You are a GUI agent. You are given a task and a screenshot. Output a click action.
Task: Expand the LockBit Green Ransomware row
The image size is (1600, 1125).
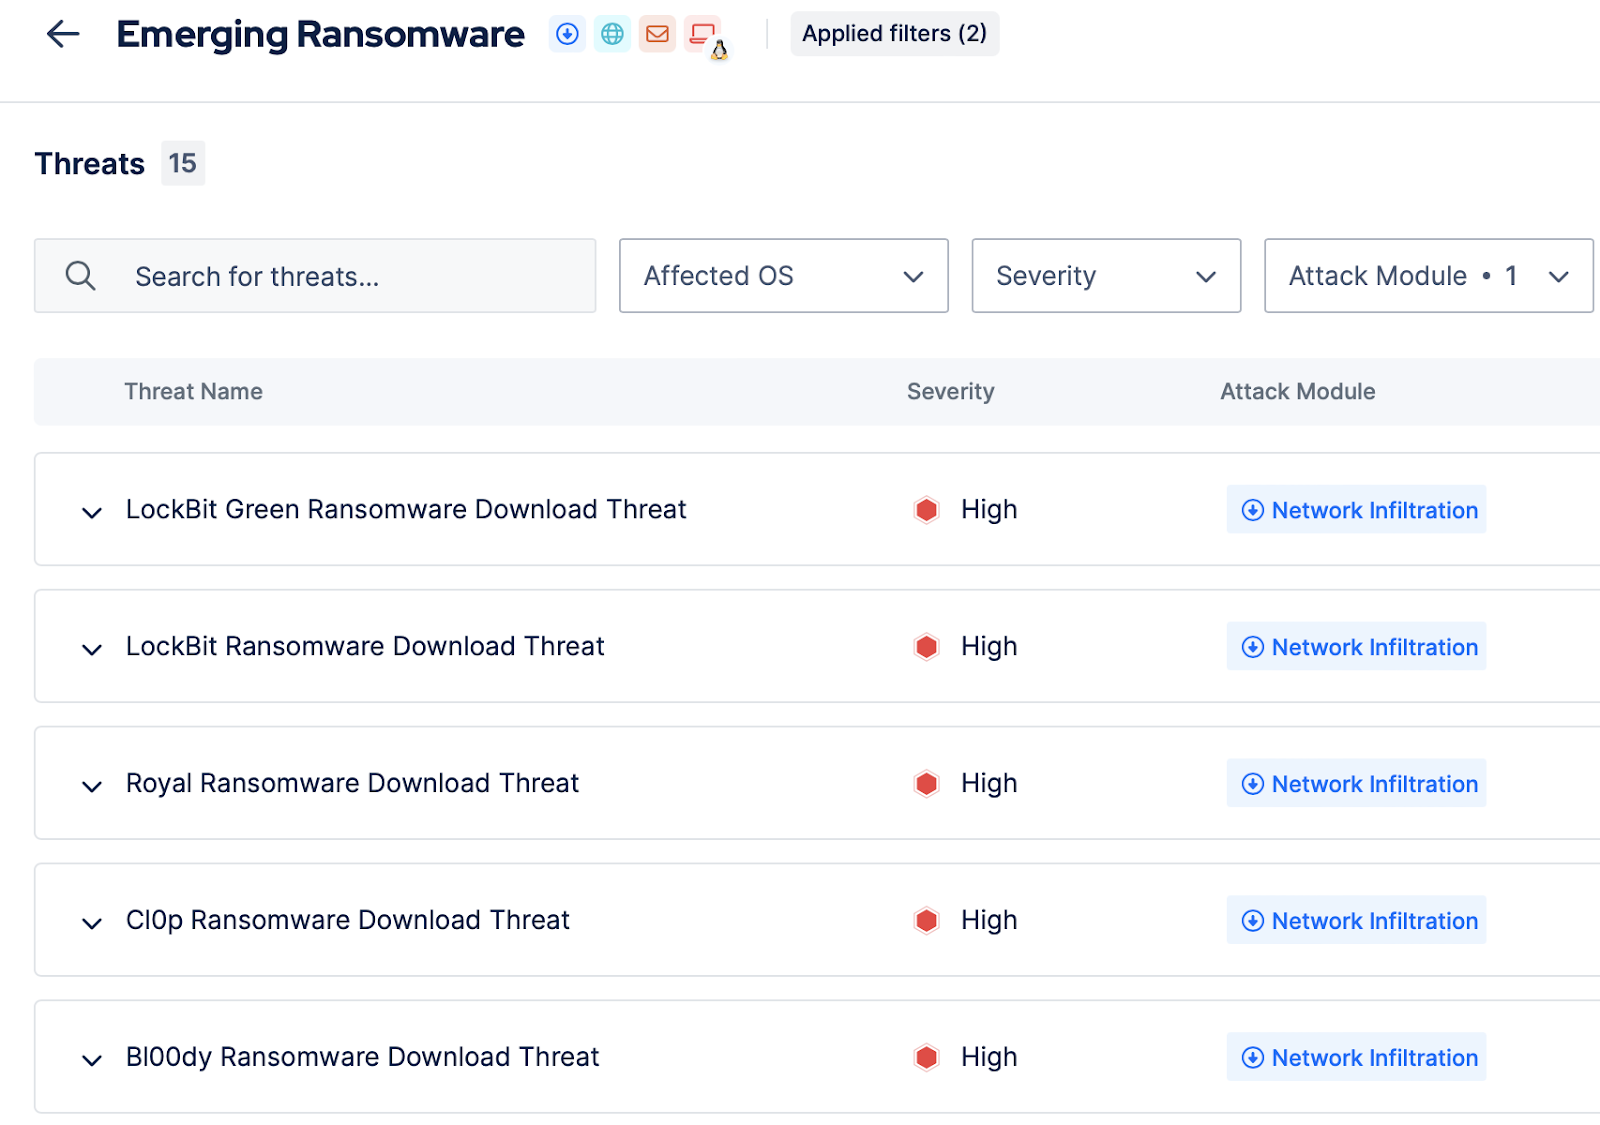coord(92,512)
